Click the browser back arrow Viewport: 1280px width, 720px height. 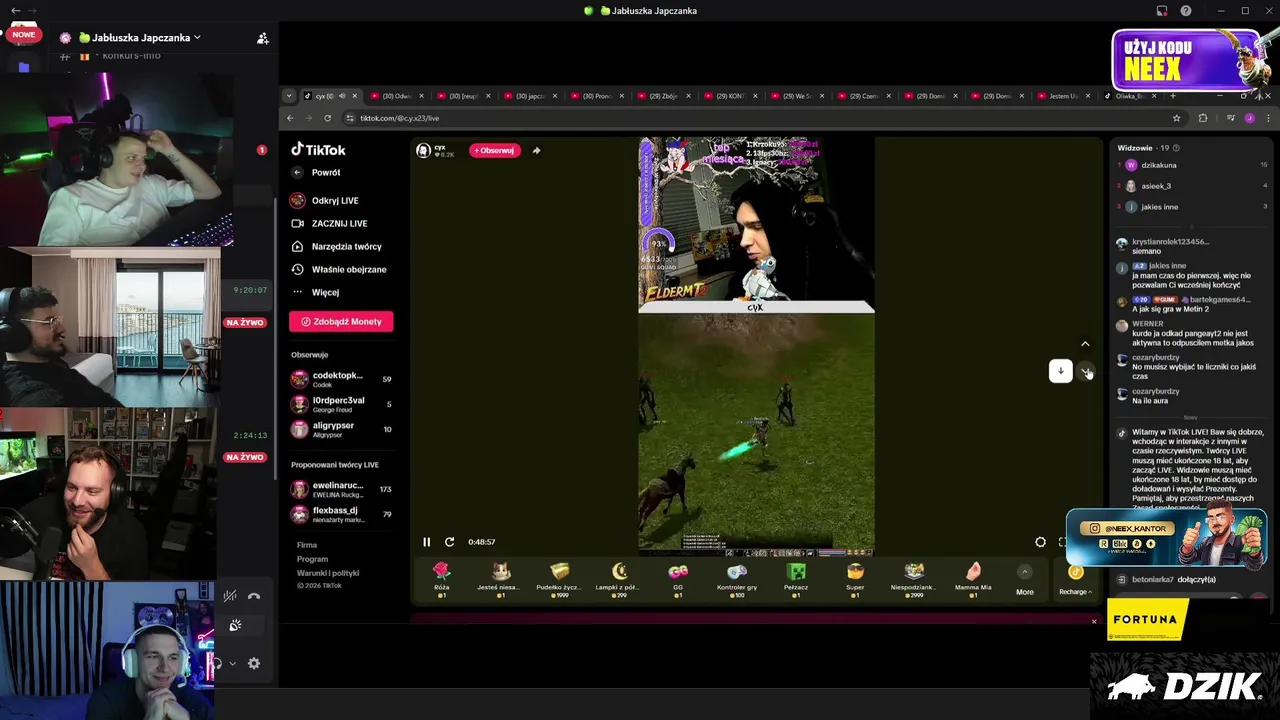click(290, 118)
